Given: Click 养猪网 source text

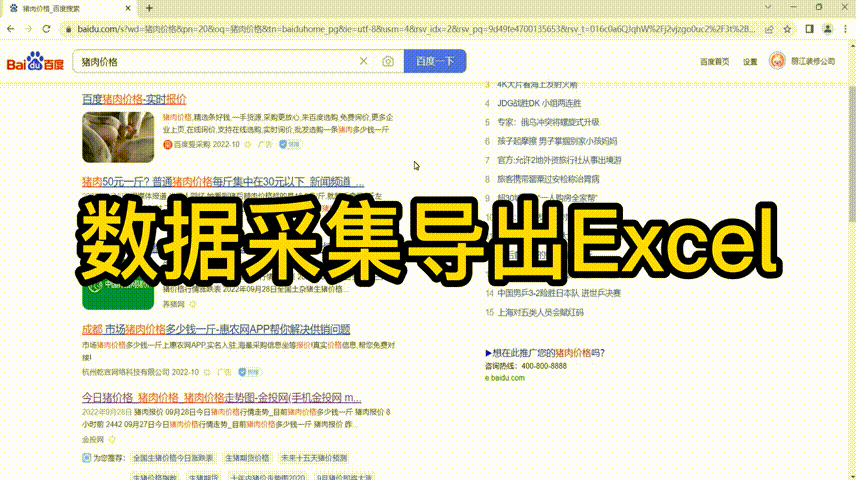Looking at the screenshot, I should click(x=174, y=304).
